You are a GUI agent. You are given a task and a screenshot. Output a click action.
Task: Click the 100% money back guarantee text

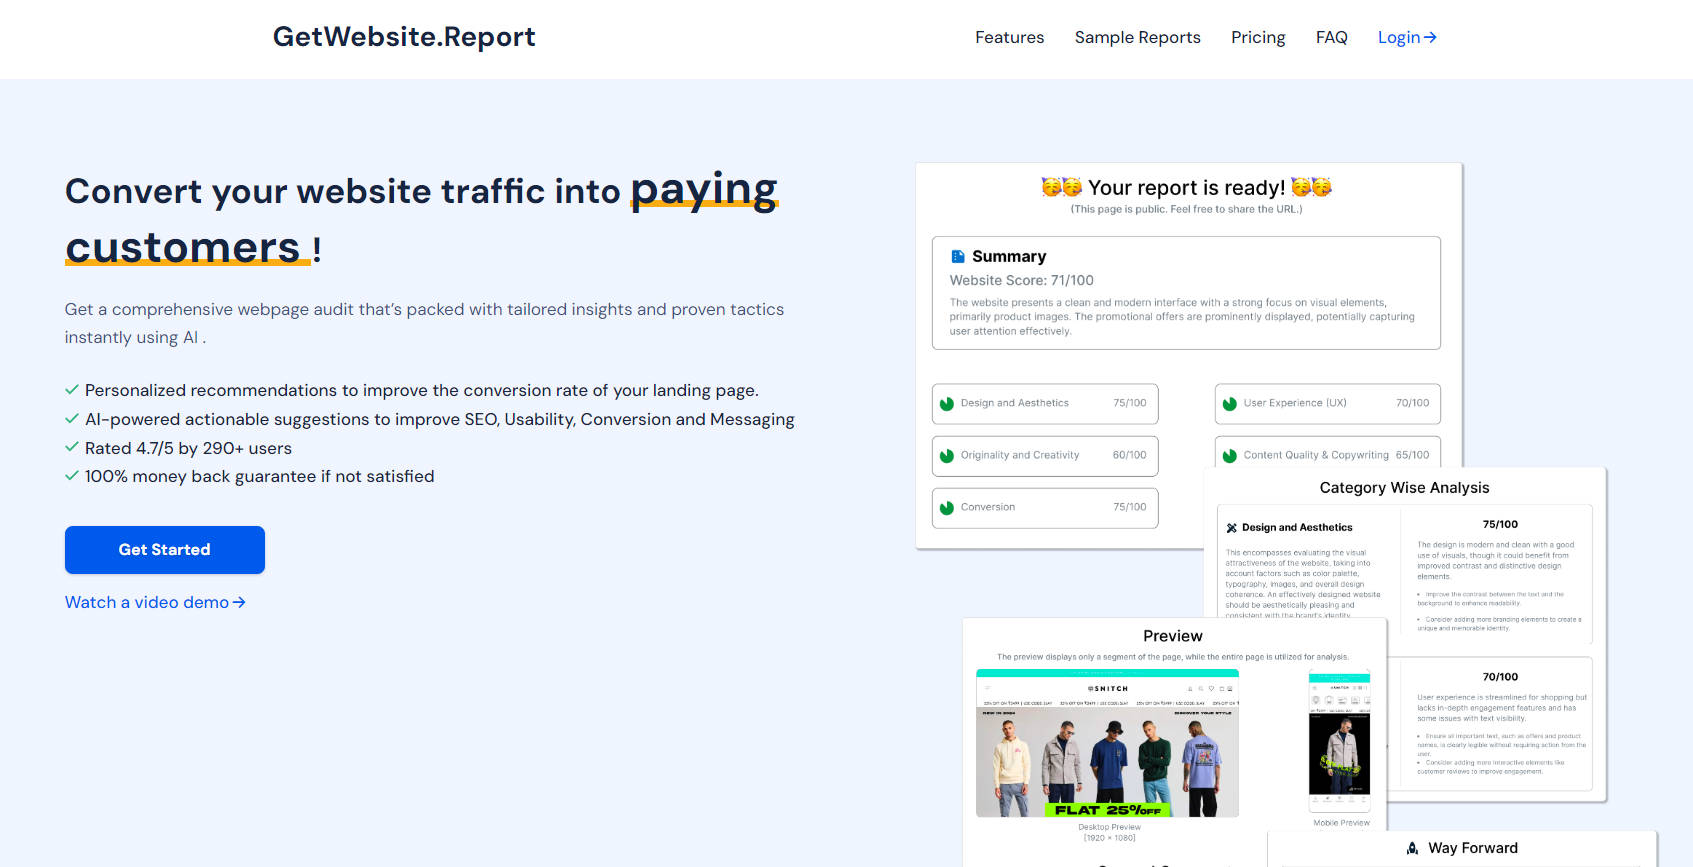pos(259,476)
